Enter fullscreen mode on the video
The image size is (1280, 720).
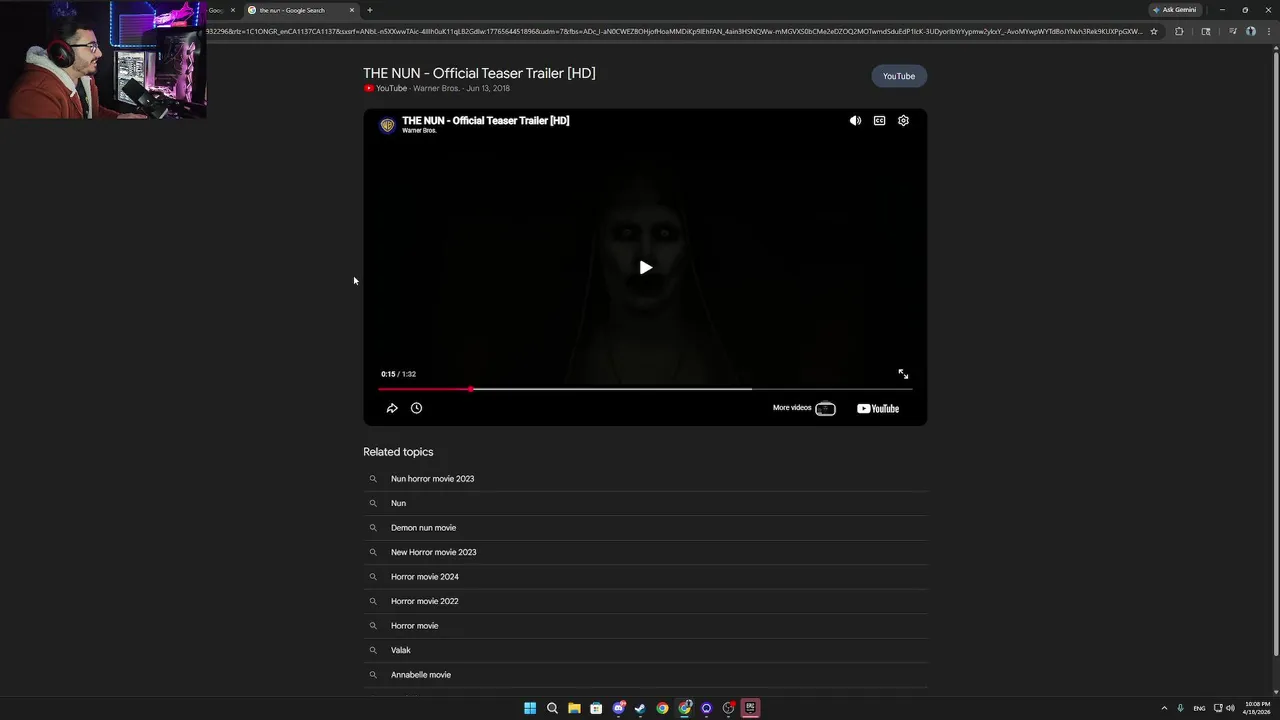903,374
